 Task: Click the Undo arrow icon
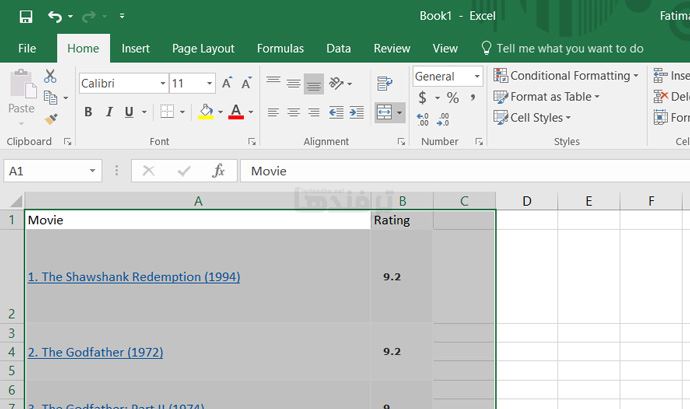[x=55, y=17]
